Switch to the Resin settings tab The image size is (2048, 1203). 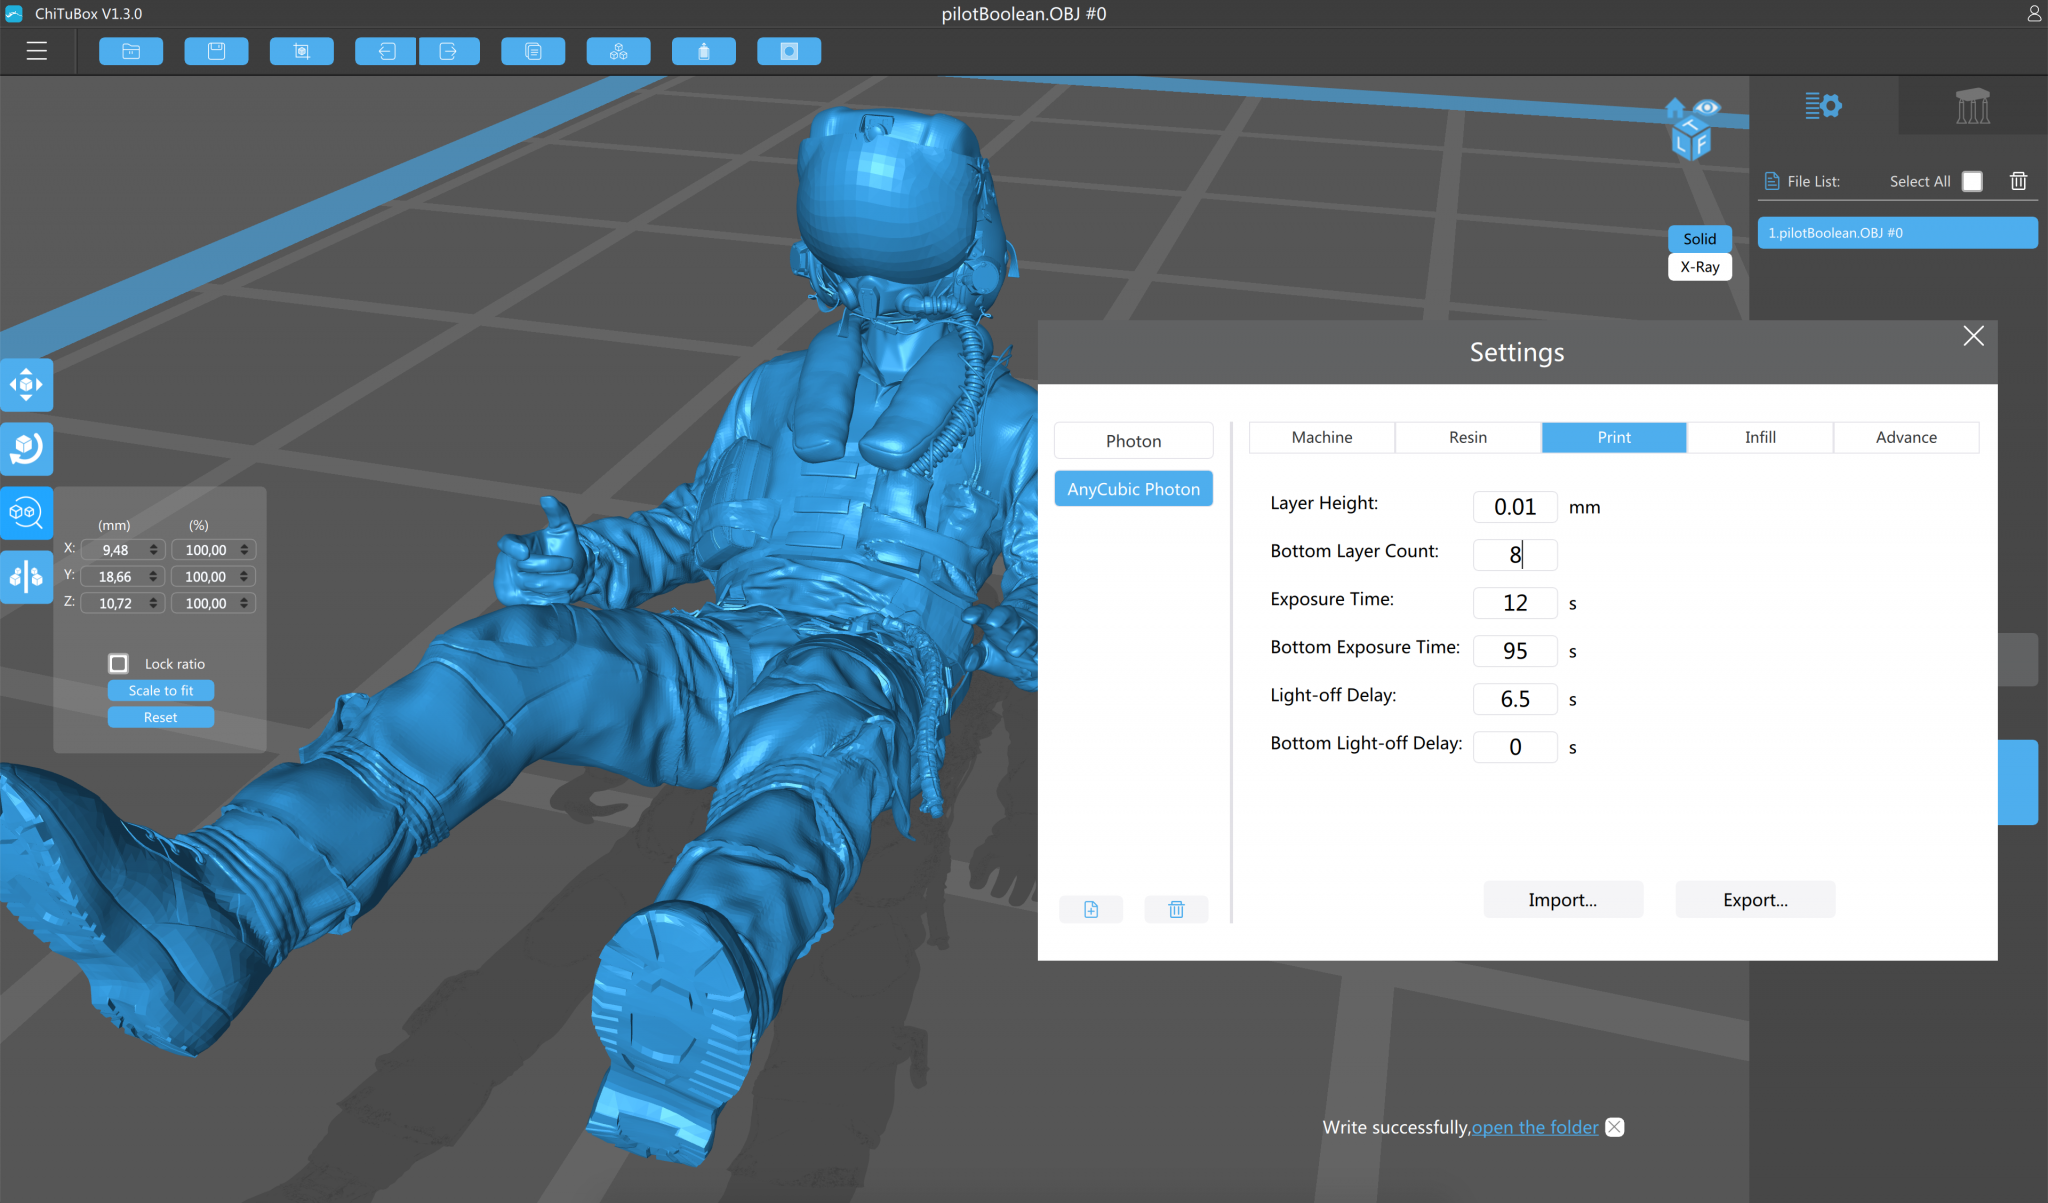pos(1467,437)
